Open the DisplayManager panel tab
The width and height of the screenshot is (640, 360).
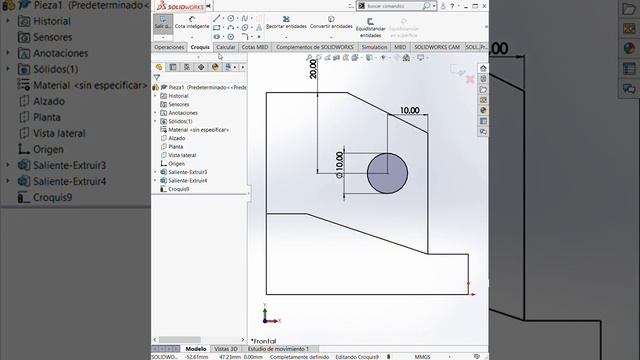pos(215,67)
